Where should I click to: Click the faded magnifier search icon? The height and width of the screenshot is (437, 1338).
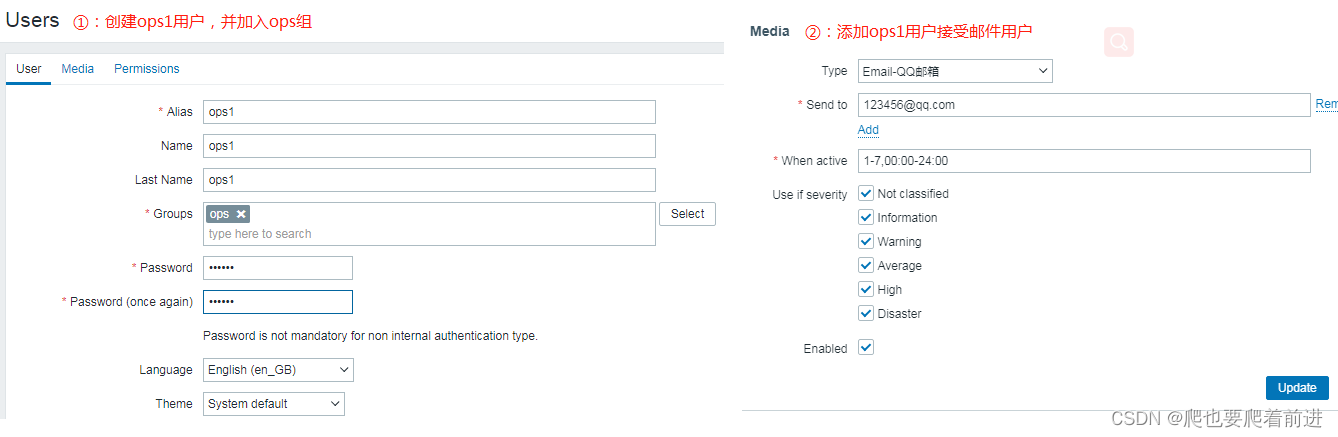pos(1119,42)
